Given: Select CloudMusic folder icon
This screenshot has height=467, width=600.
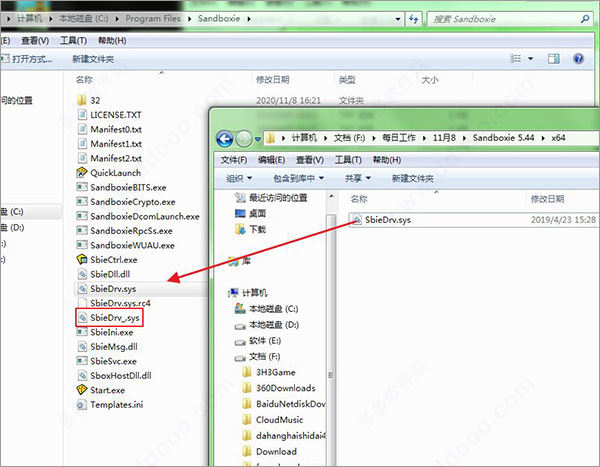Looking at the screenshot, I should tap(247, 420).
